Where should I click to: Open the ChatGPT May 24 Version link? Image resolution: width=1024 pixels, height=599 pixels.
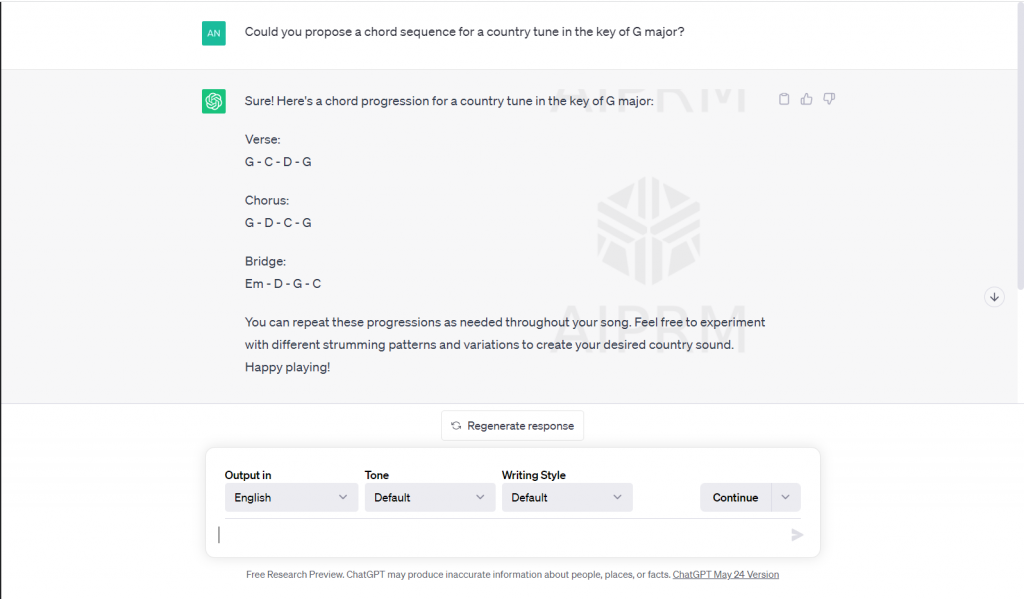(725, 575)
